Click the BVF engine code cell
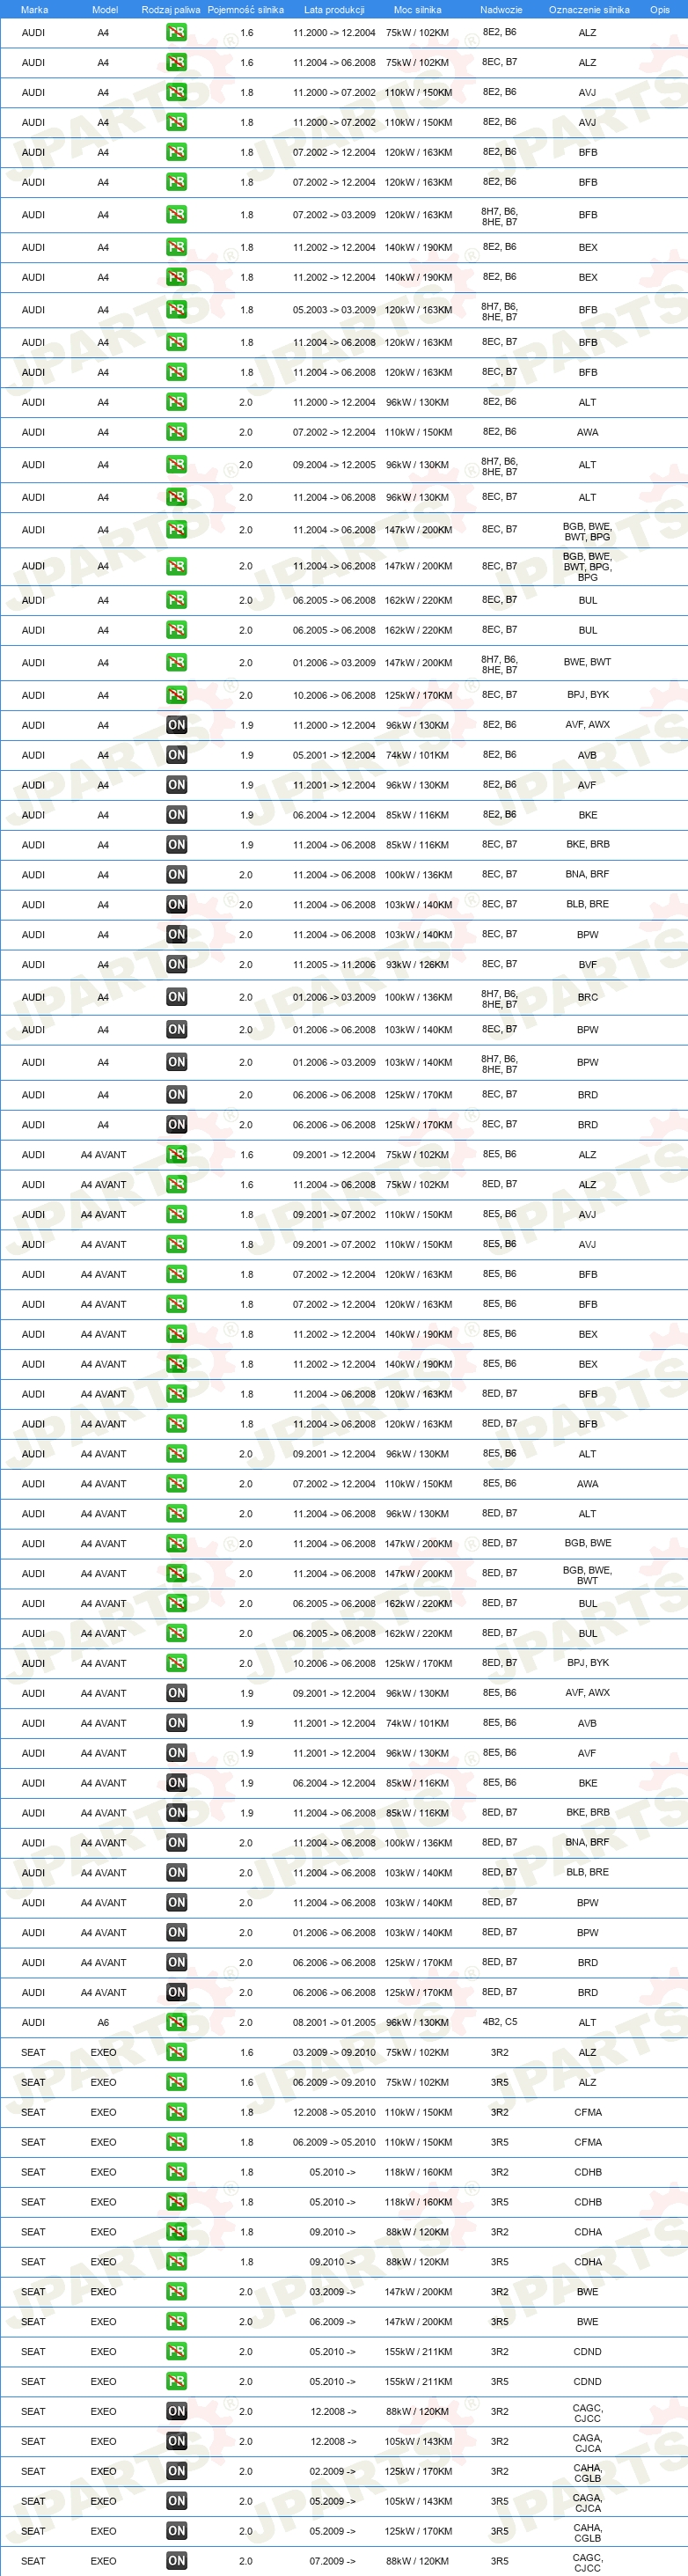The image size is (688, 2576). pos(588,965)
